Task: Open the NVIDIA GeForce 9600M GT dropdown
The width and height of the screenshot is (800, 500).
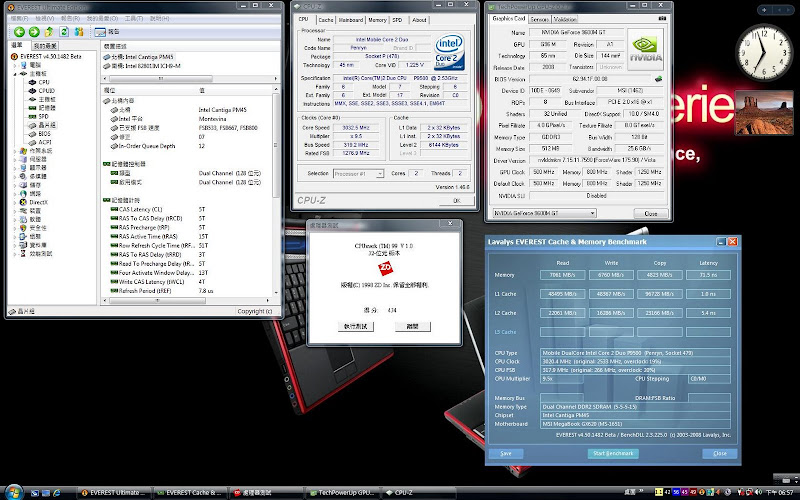Action: pyautogui.click(x=544, y=213)
